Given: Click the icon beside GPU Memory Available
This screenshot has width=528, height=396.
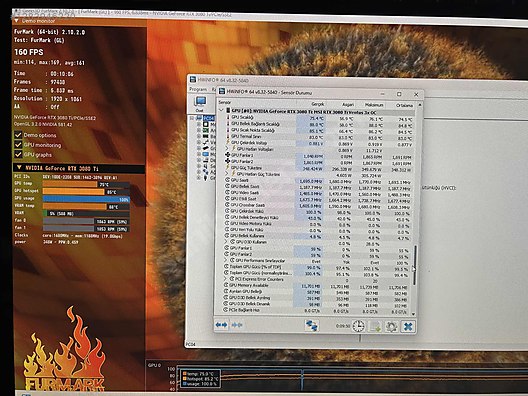Looking at the screenshot, I should tap(226, 285).
